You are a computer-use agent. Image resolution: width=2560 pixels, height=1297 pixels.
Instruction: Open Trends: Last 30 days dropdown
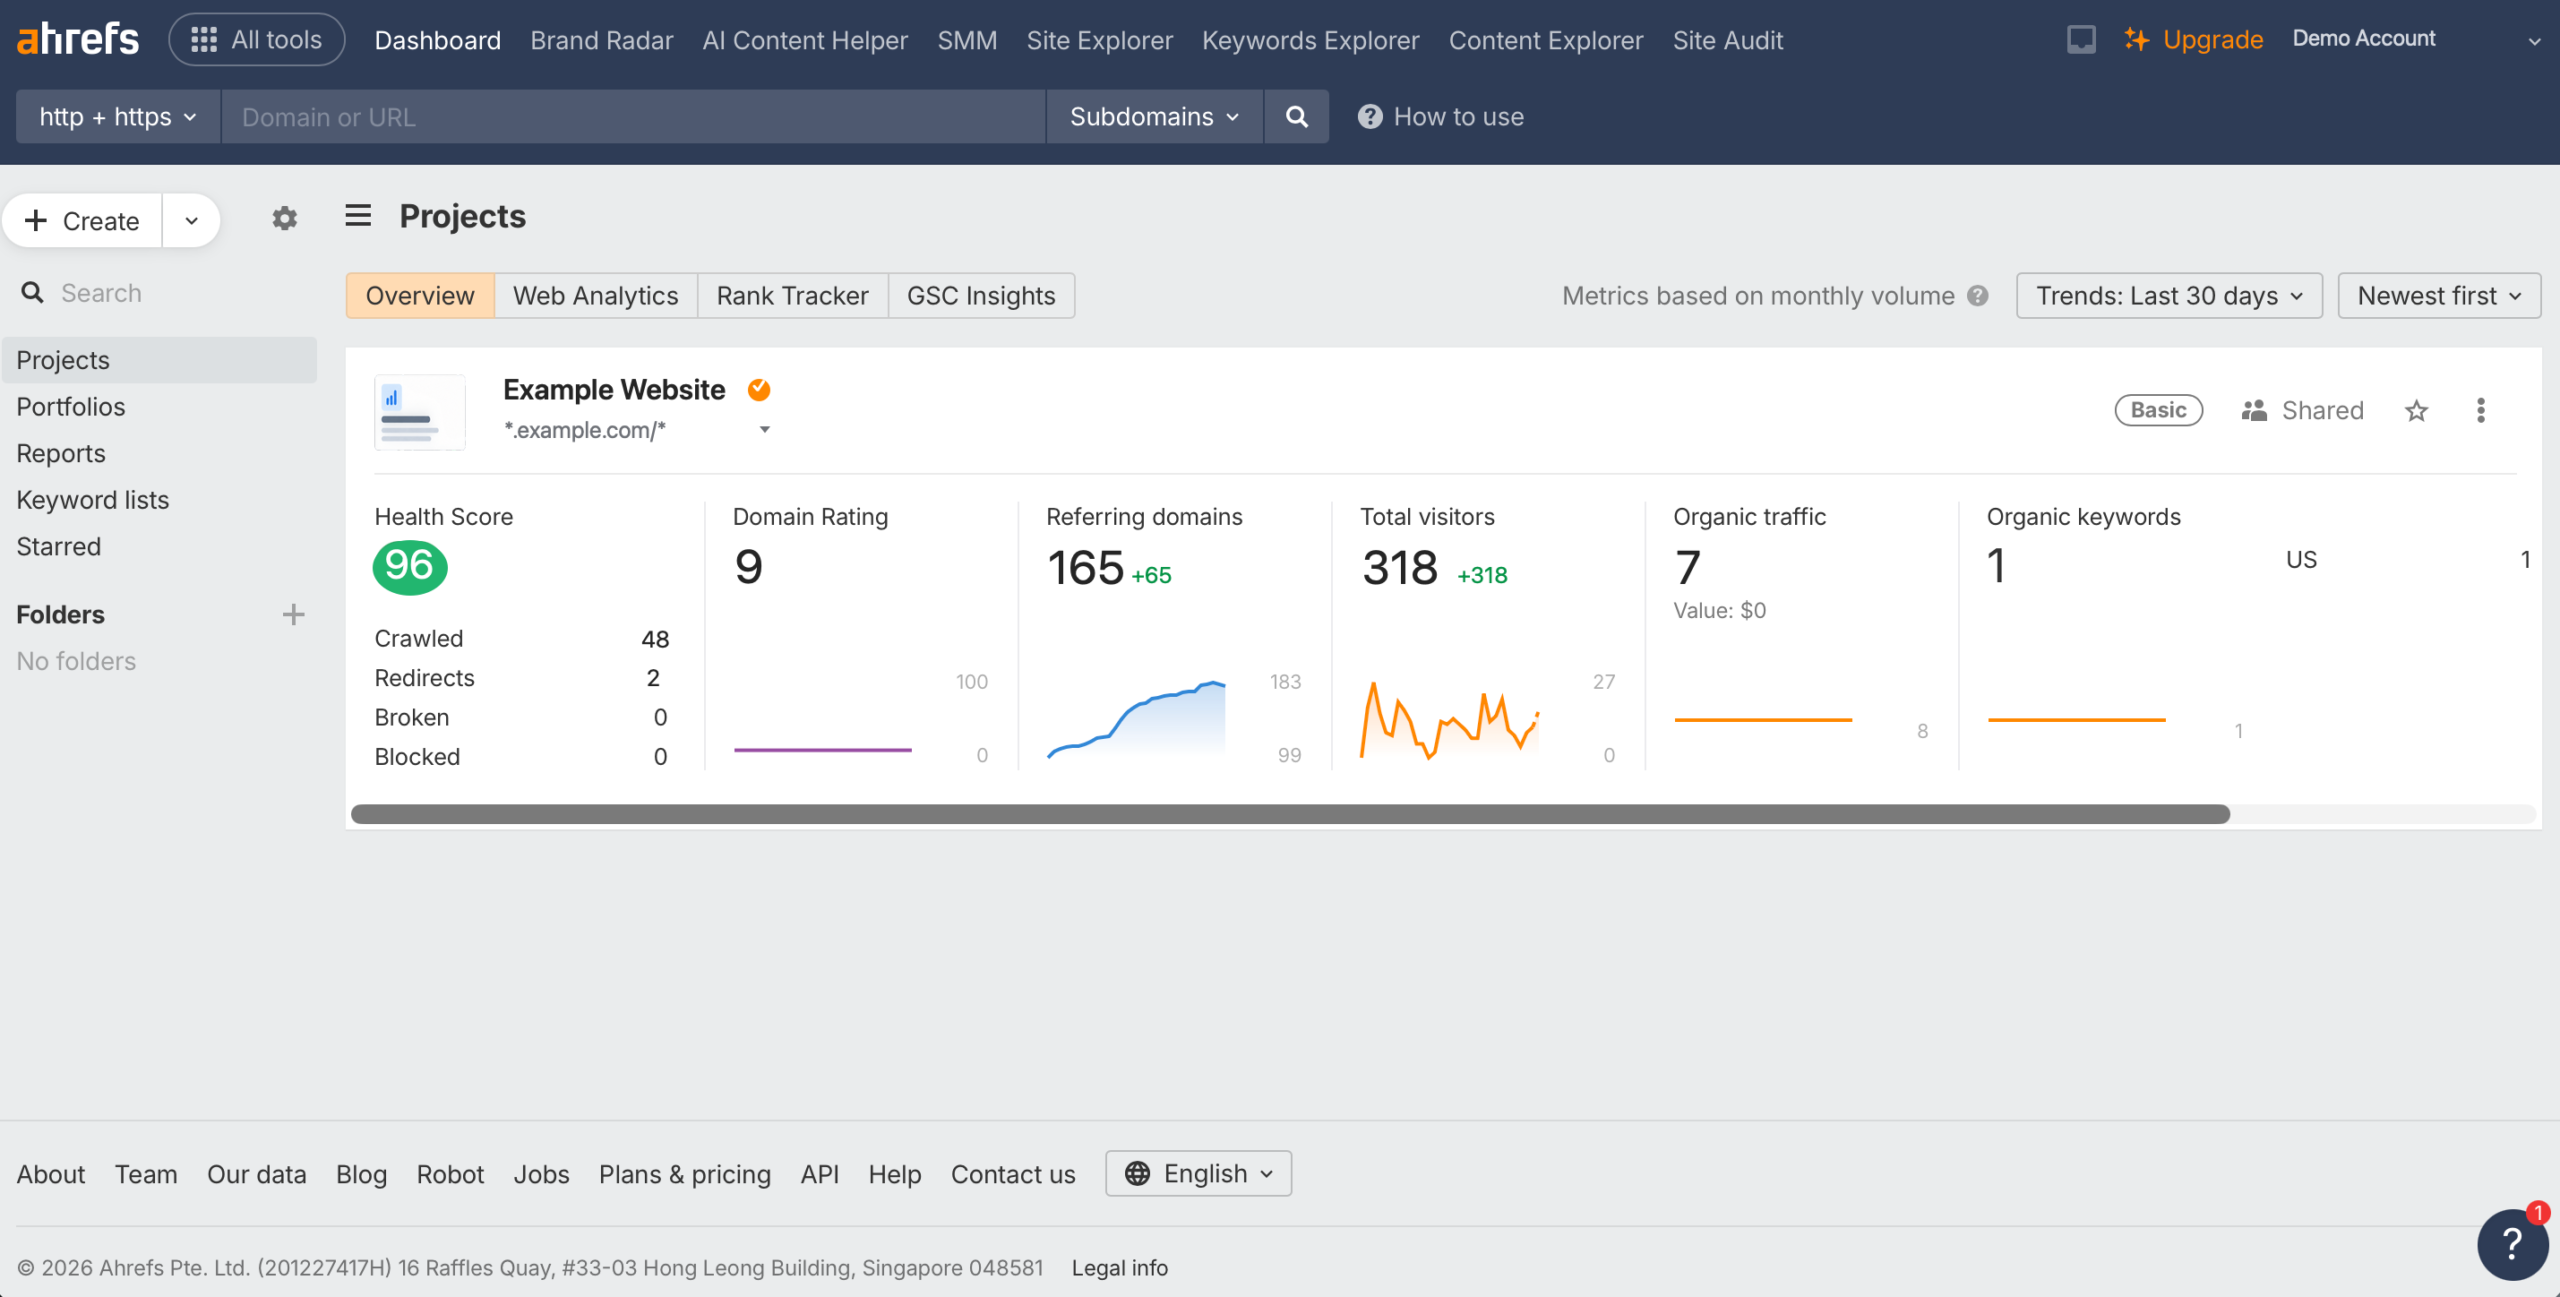click(x=2169, y=296)
